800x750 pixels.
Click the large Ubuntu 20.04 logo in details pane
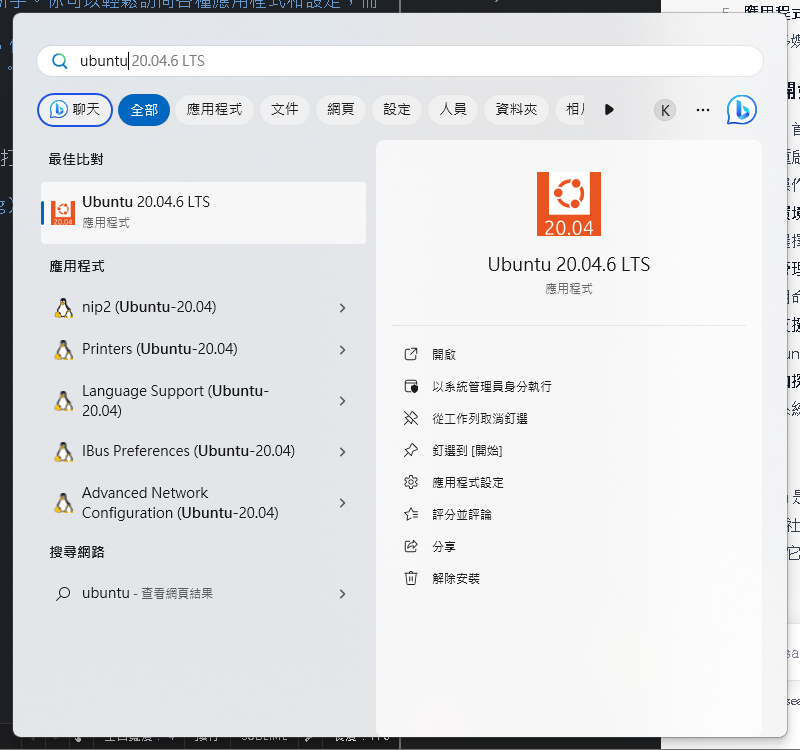(569, 204)
